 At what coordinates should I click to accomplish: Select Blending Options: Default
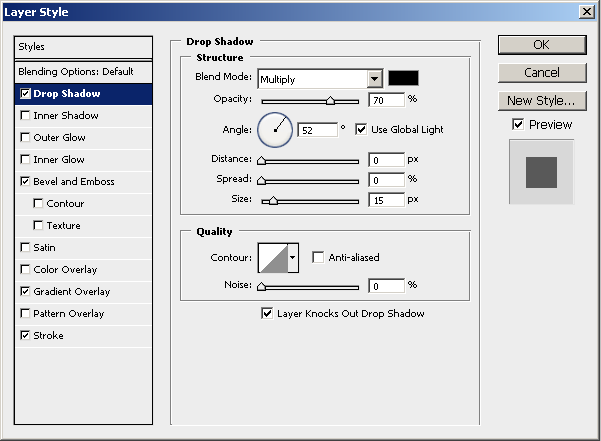pos(75,72)
